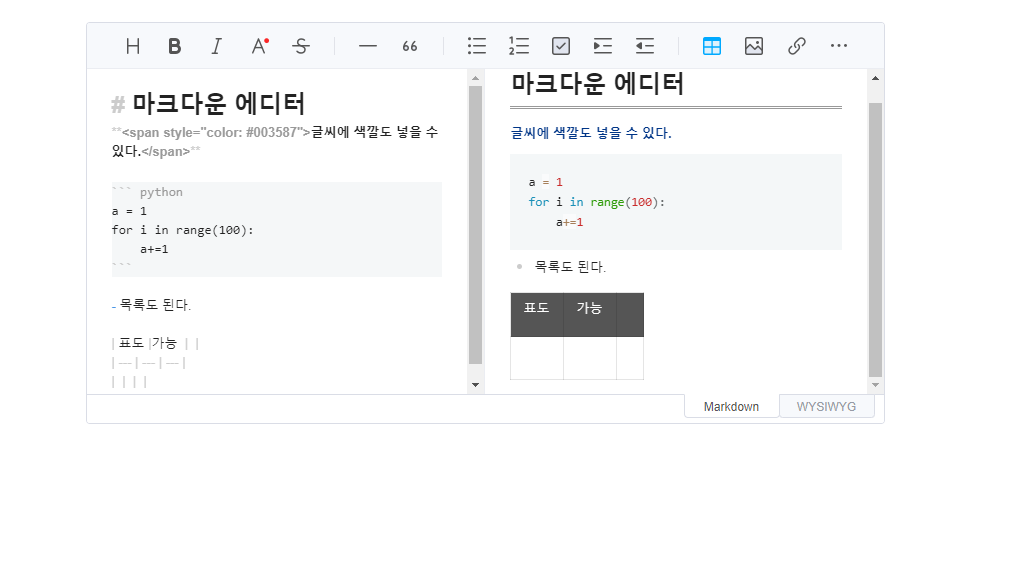Insert a blockquote using the quote icon
Viewport: 1012px width, 587px height.
click(x=409, y=45)
